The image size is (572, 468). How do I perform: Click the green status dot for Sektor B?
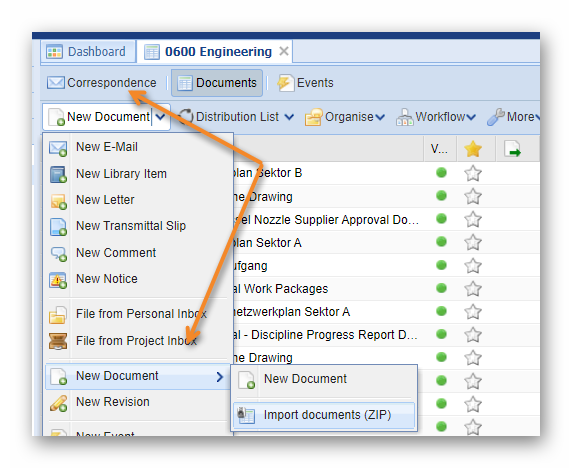[441, 173]
